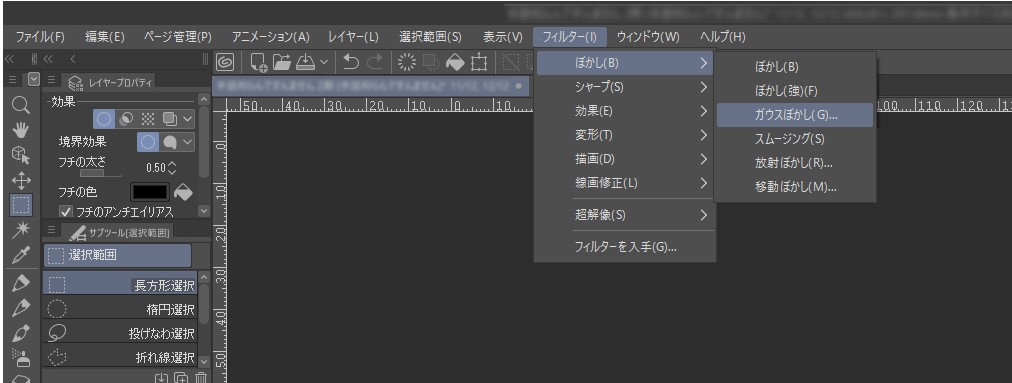1012x383 pixels.
Task: Select the 長方形選択 sub tool
Action: [x=120, y=283]
